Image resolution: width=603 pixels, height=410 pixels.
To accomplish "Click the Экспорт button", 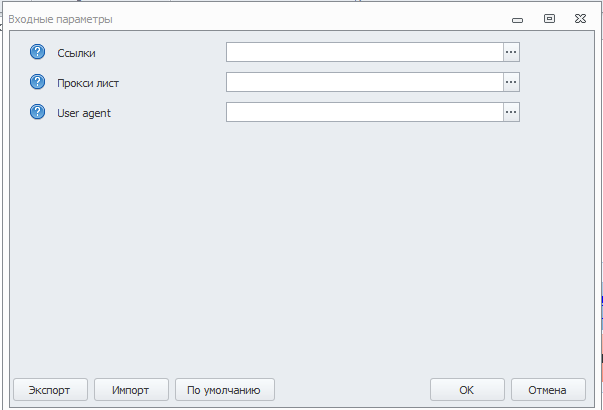I will pos(50,390).
